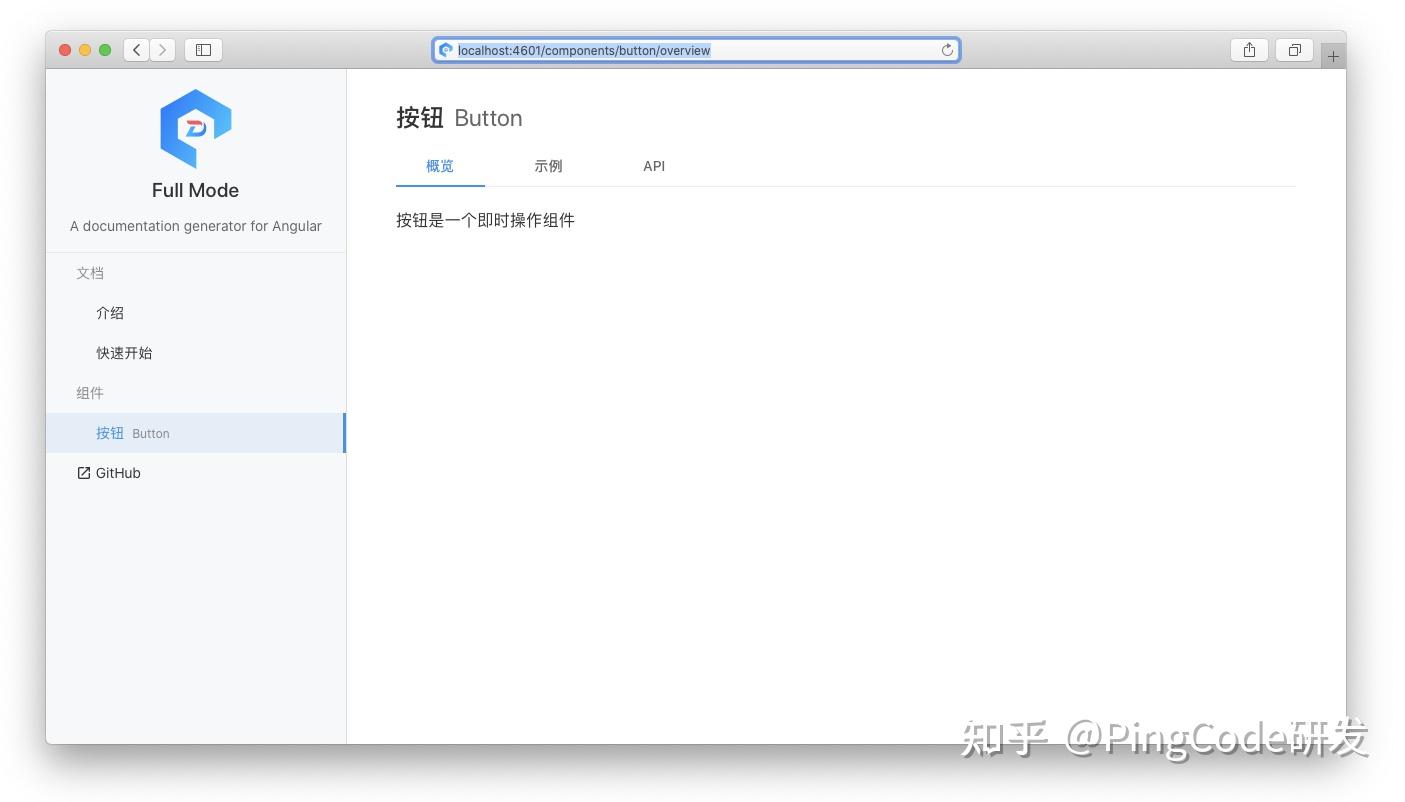Click the Safari back arrow button
The height and width of the screenshot is (802, 1405).
(137, 50)
